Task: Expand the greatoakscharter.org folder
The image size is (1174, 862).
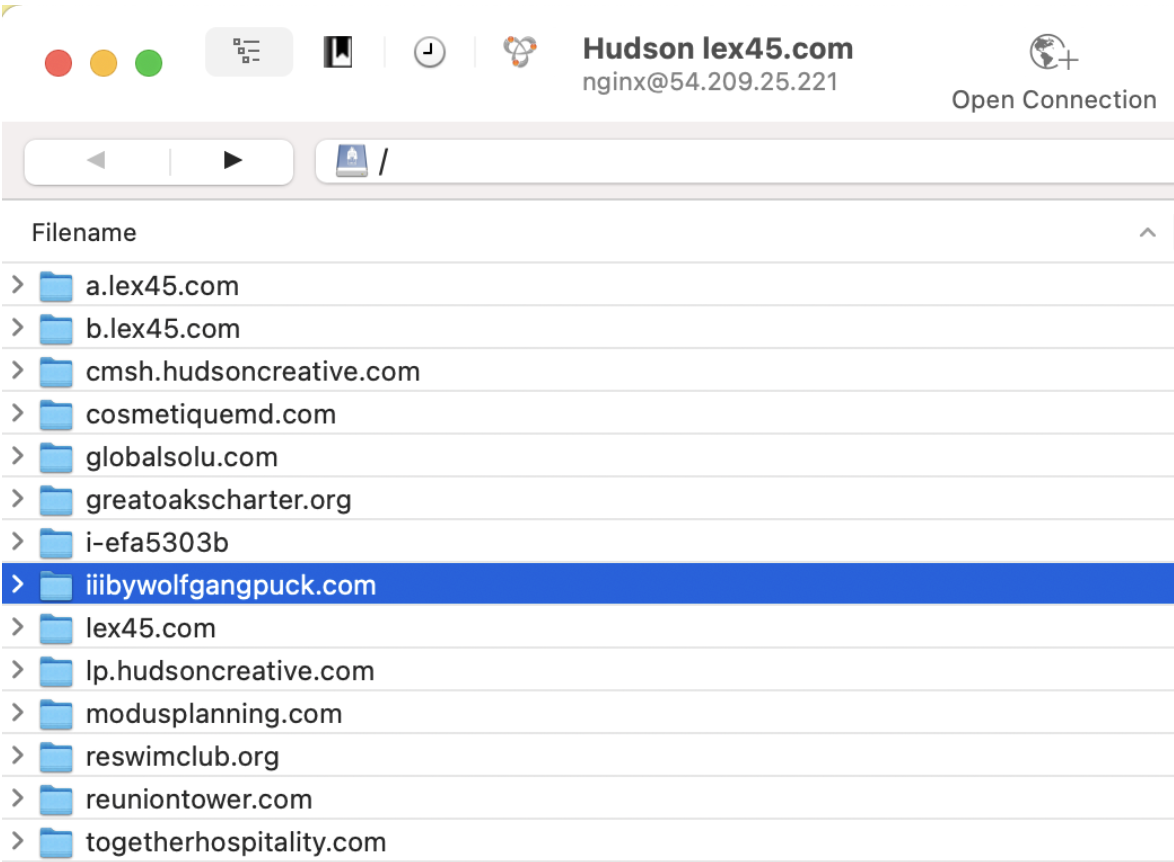Action: [x=18, y=498]
